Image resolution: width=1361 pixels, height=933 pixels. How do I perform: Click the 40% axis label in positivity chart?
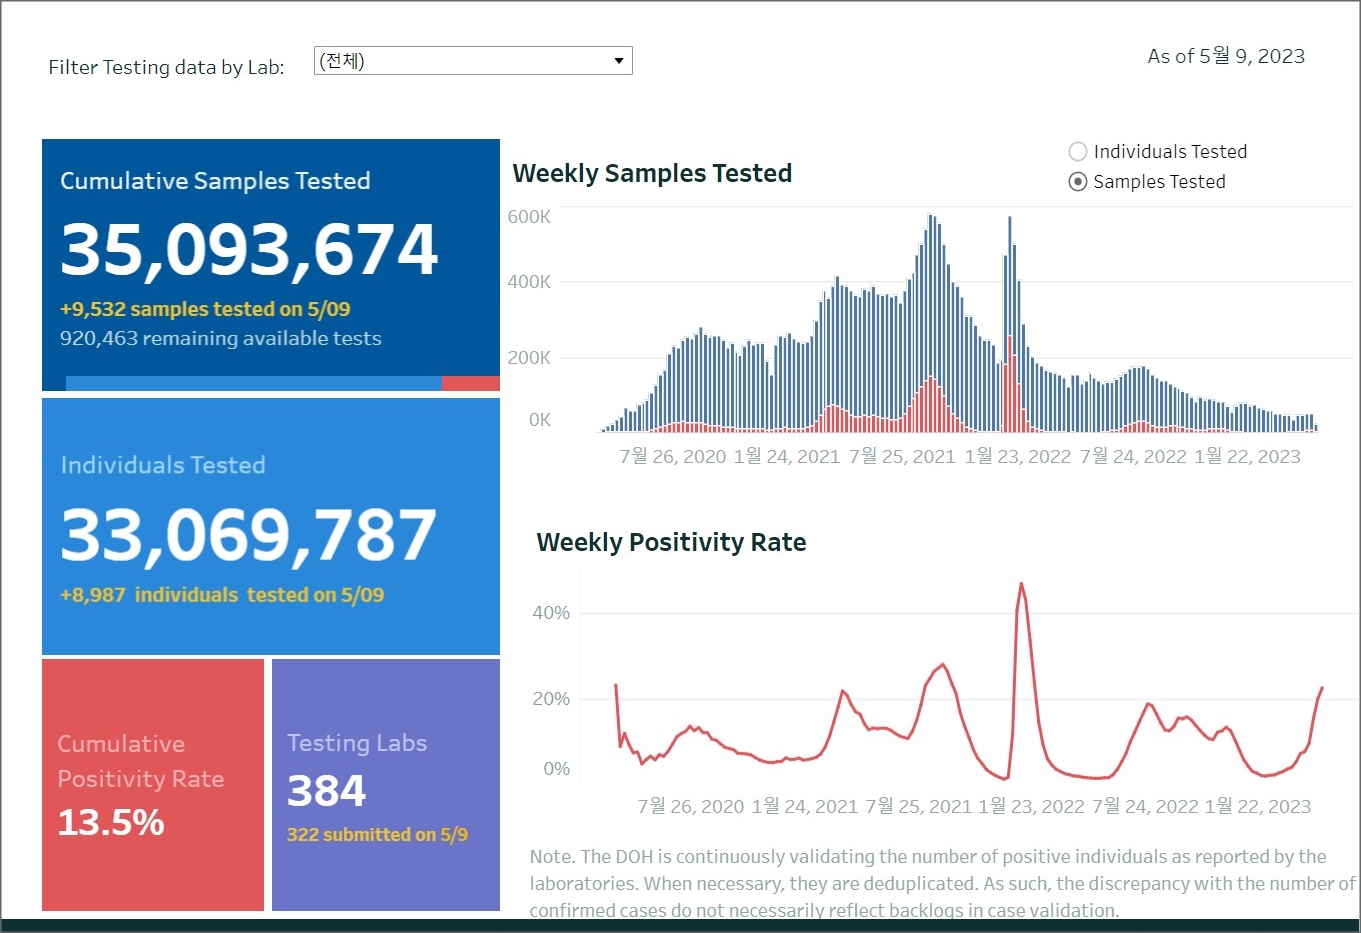click(x=551, y=613)
